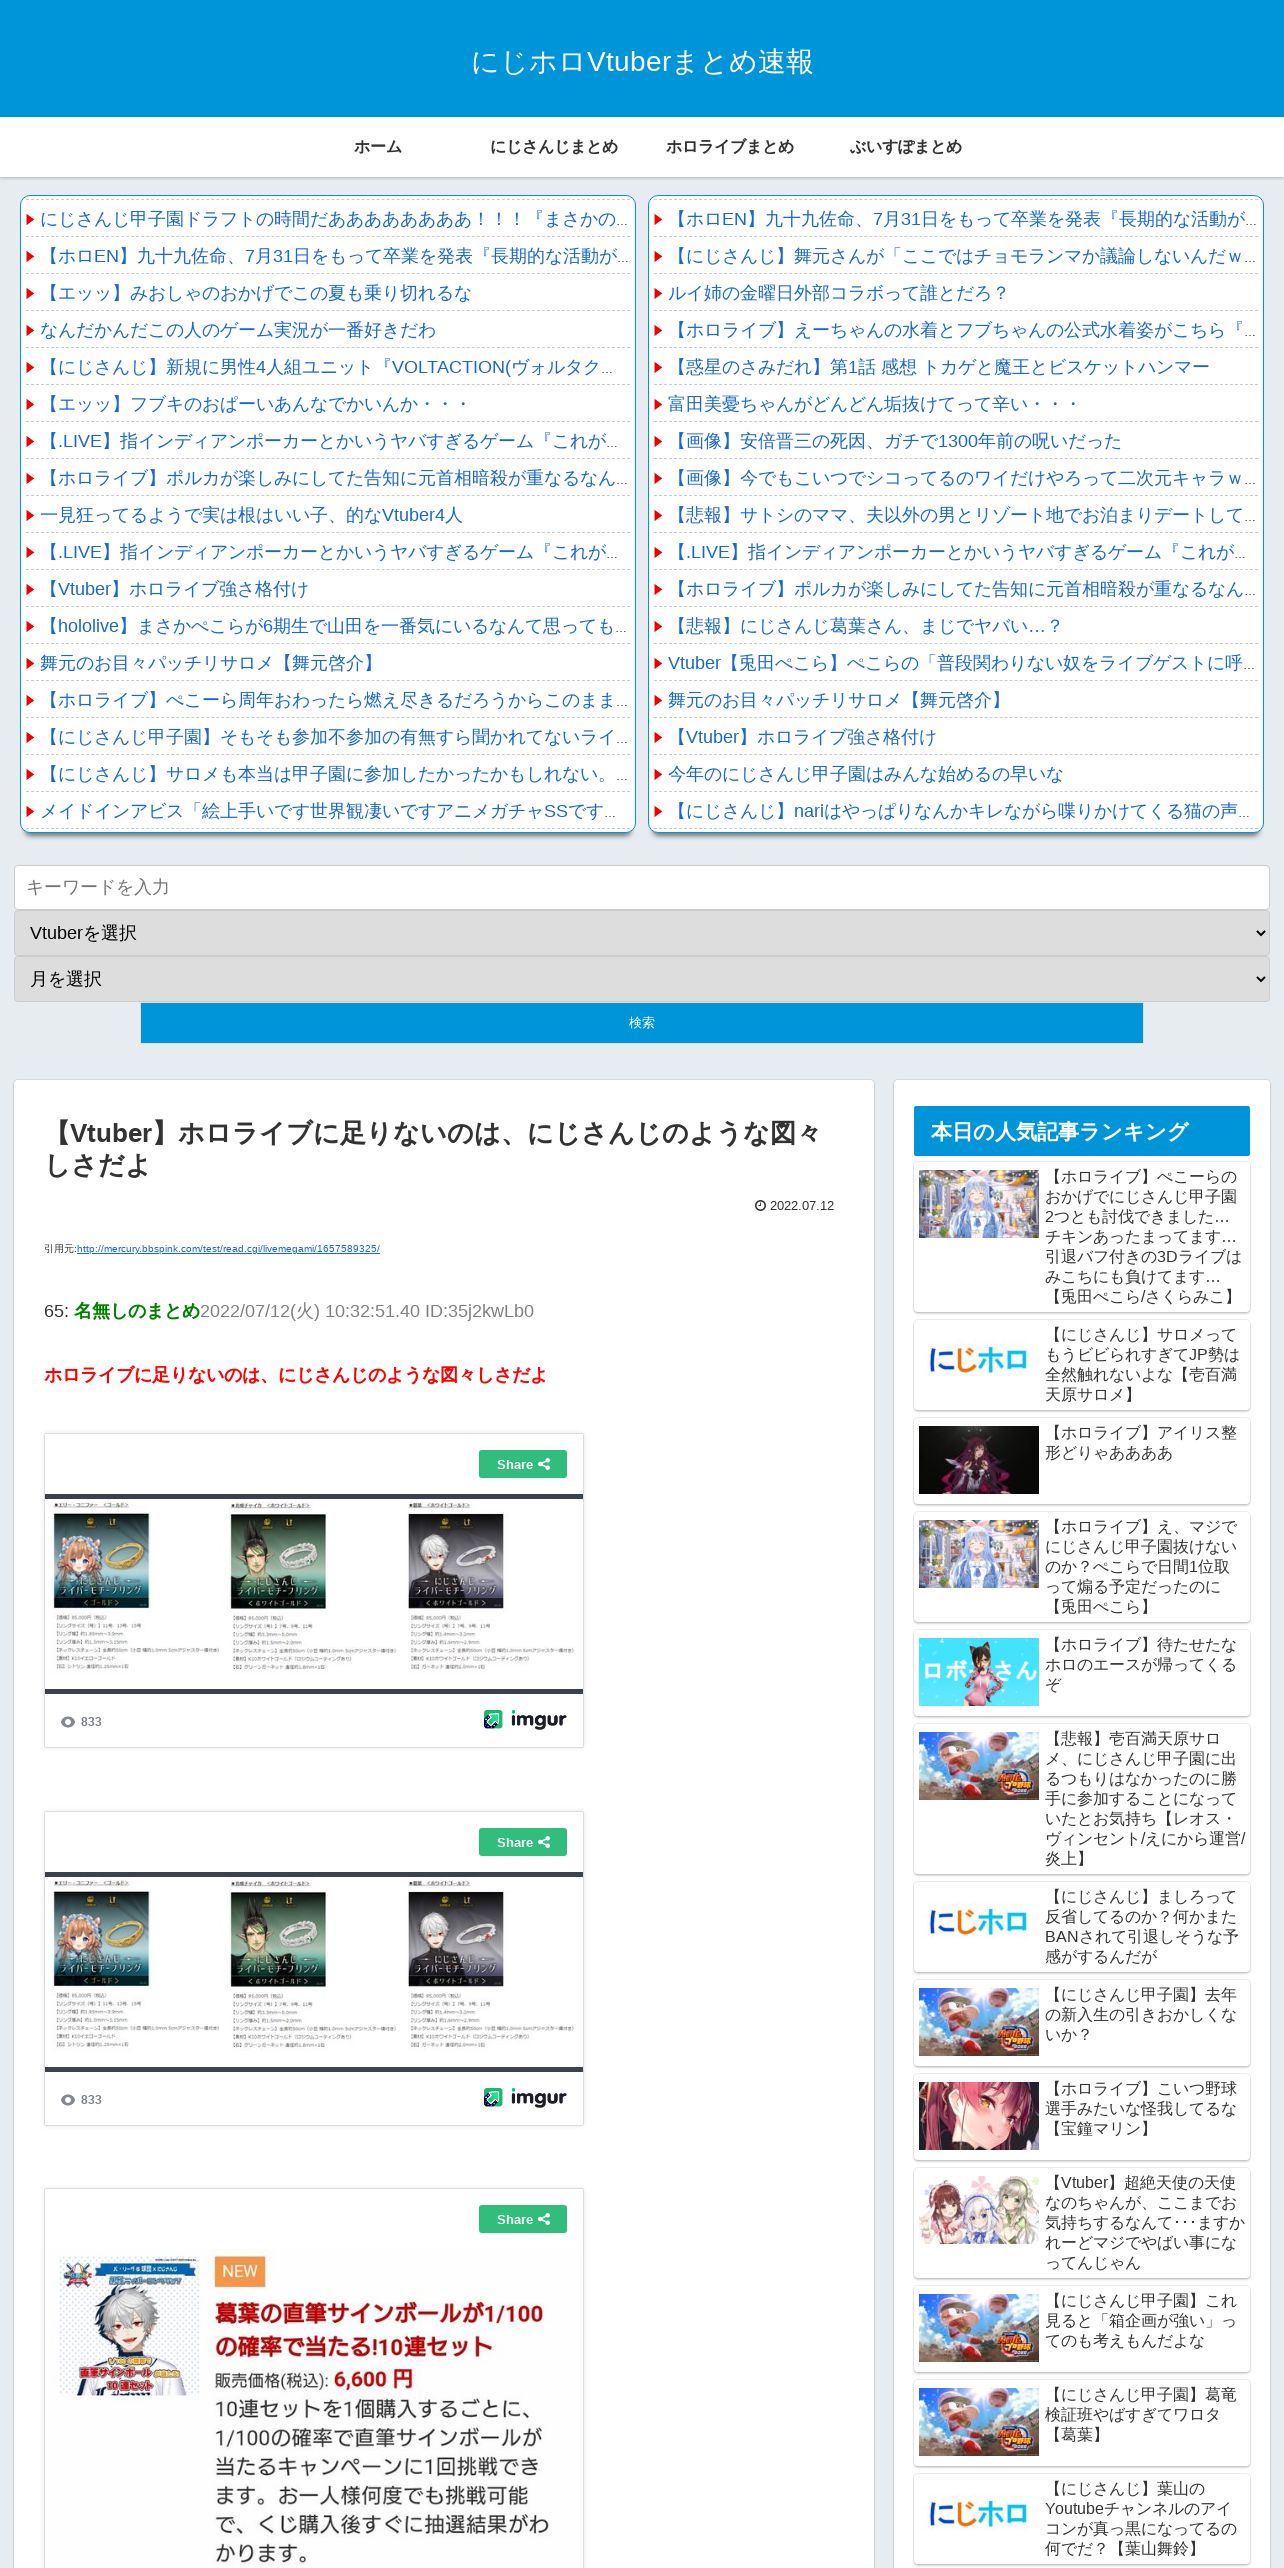Open thumbnail for 超絶天使の天使なのちゃんが article

tap(979, 2210)
